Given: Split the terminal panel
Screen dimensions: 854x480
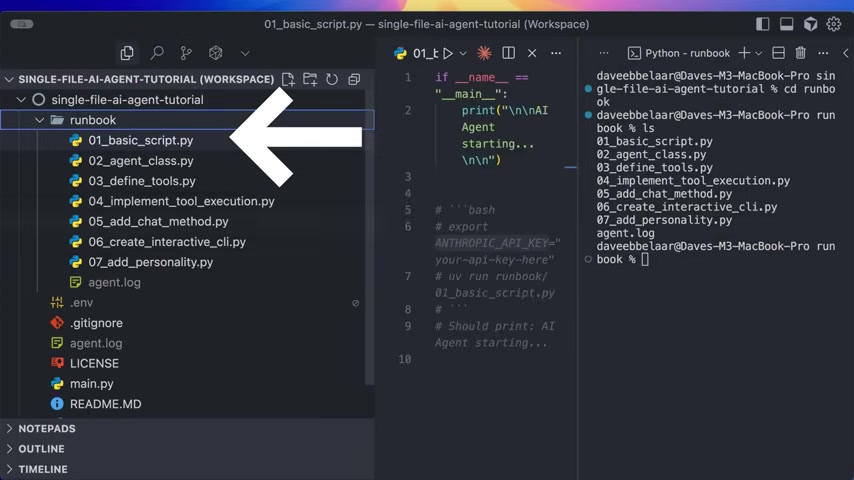Looking at the screenshot, I should coord(778,53).
